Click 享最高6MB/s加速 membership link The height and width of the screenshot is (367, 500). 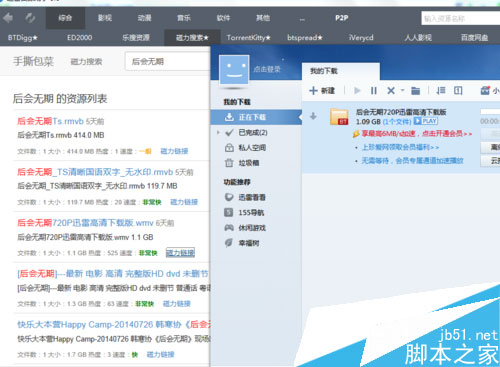[x=417, y=134]
